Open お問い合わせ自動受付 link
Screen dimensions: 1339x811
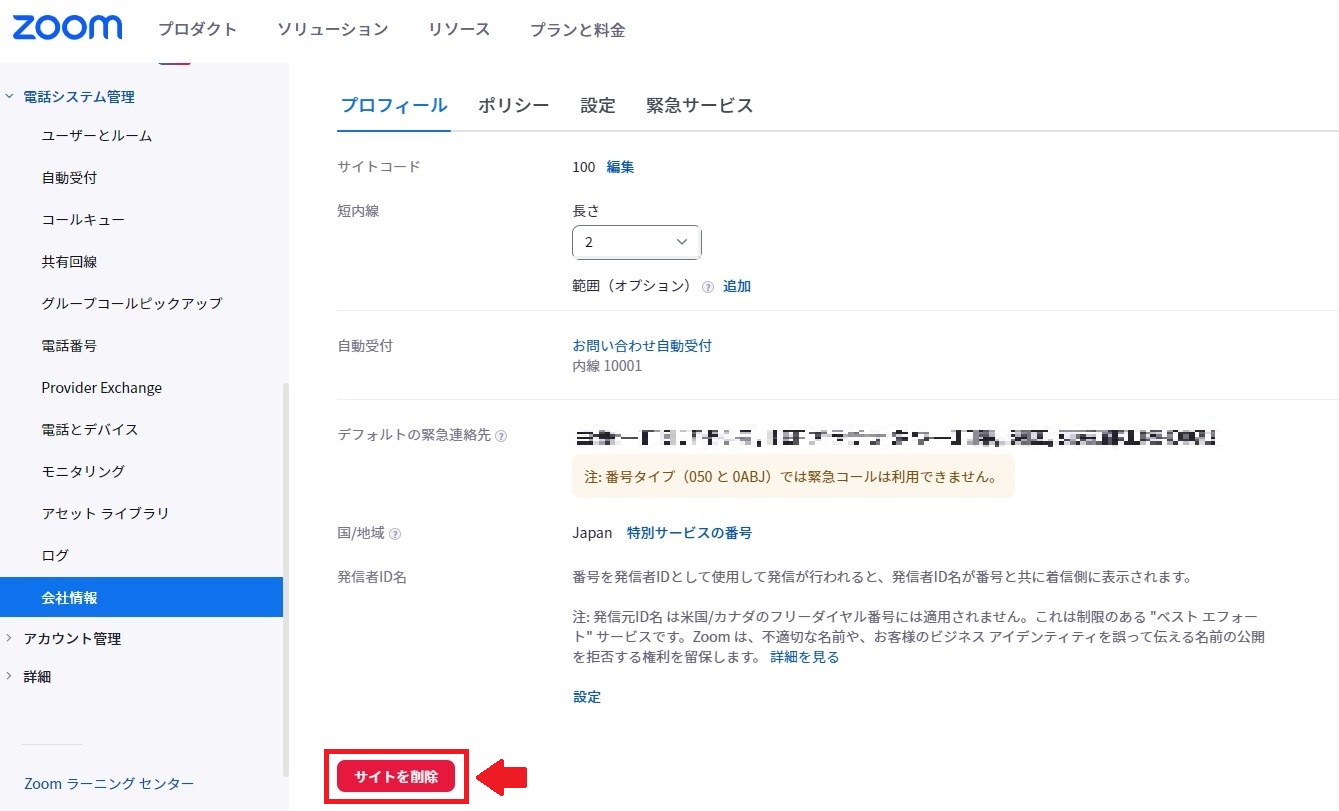click(x=641, y=345)
